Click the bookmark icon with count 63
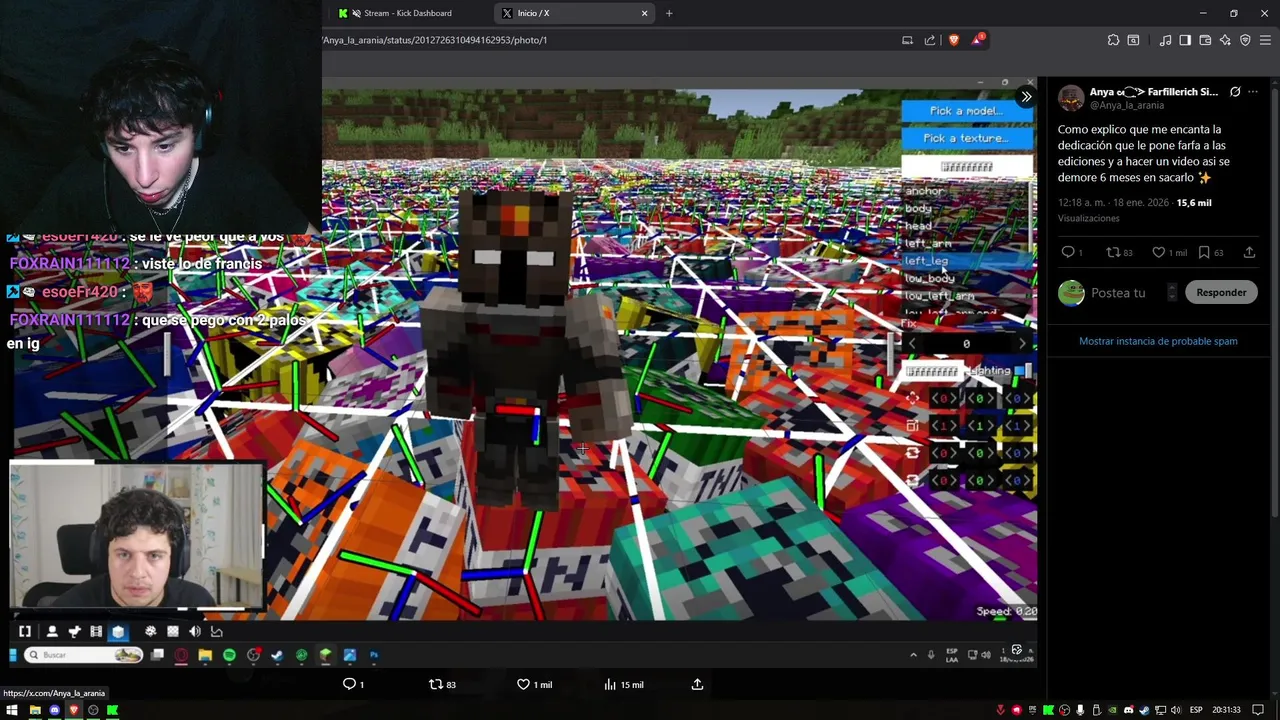The height and width of the screenshot is (720, 1280). [1204, 253]
